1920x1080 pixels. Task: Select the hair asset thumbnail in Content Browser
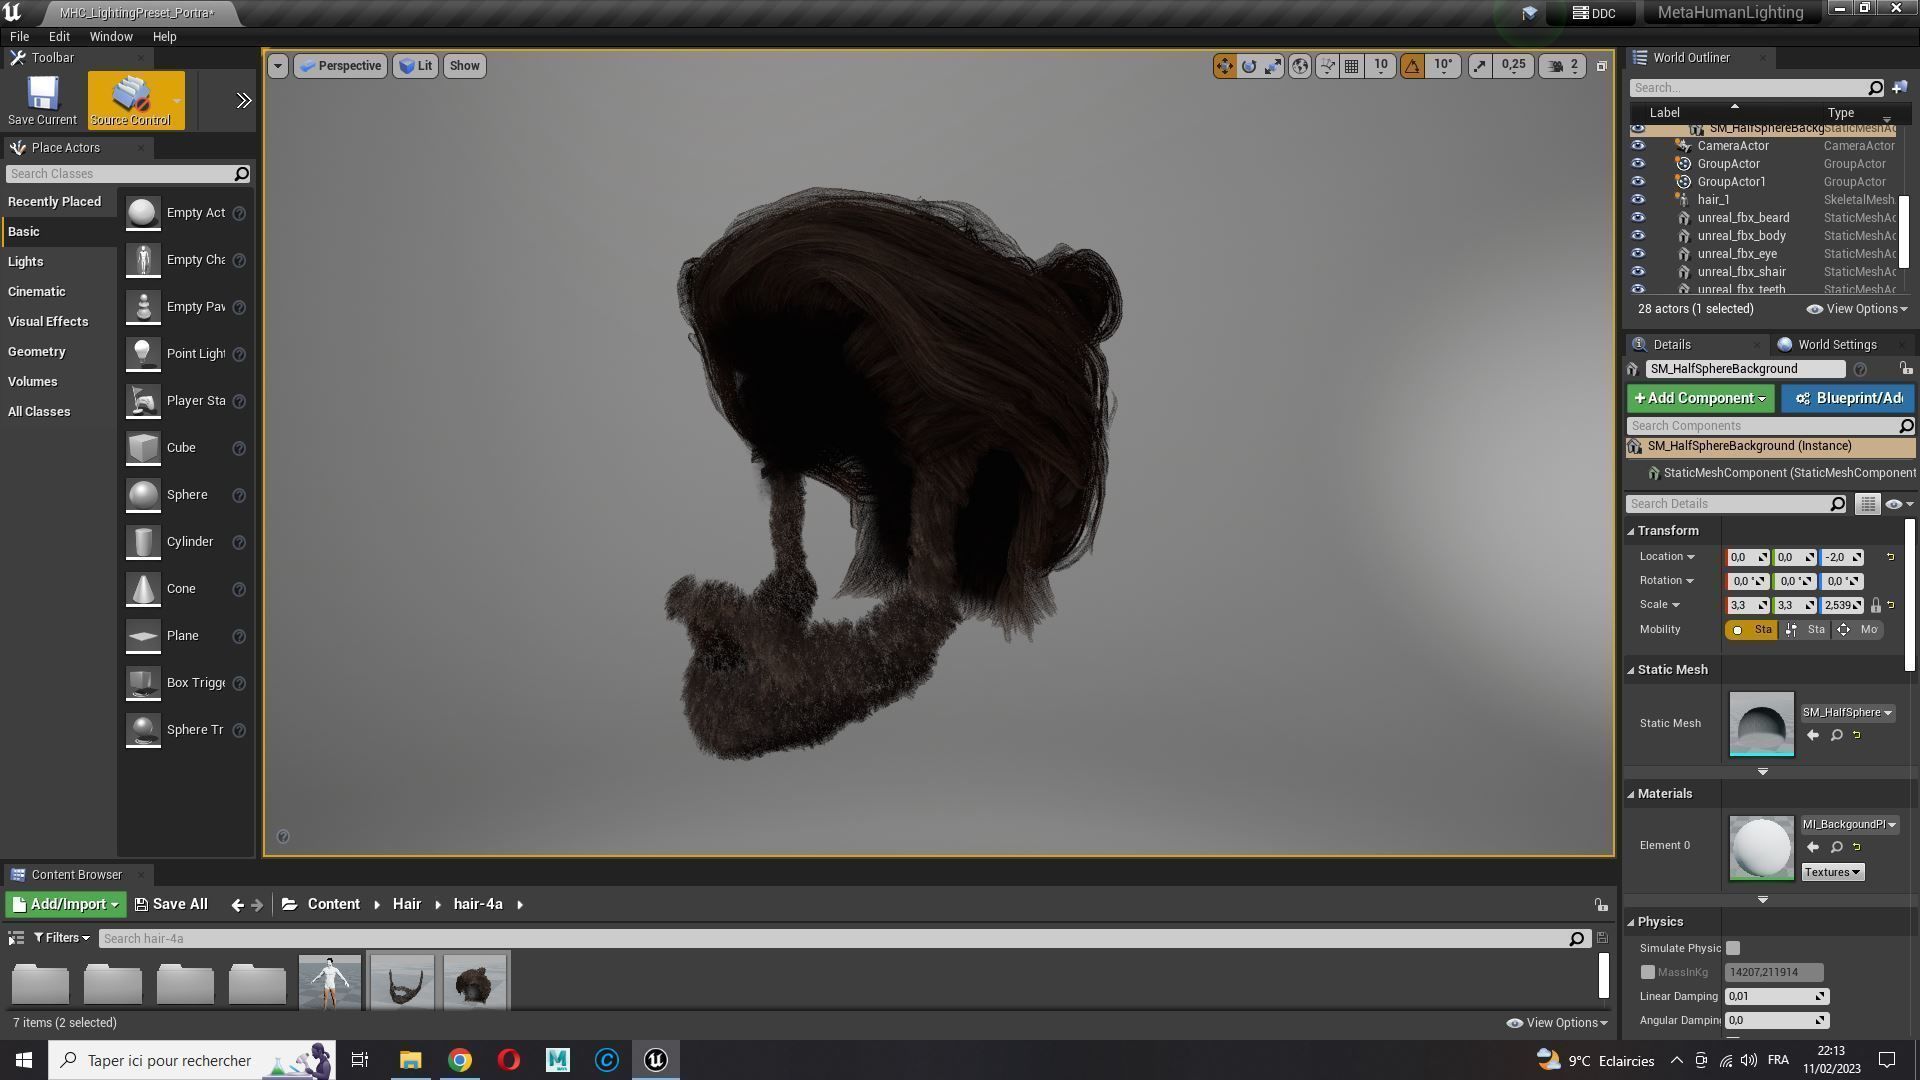click(x=475, y=982)
